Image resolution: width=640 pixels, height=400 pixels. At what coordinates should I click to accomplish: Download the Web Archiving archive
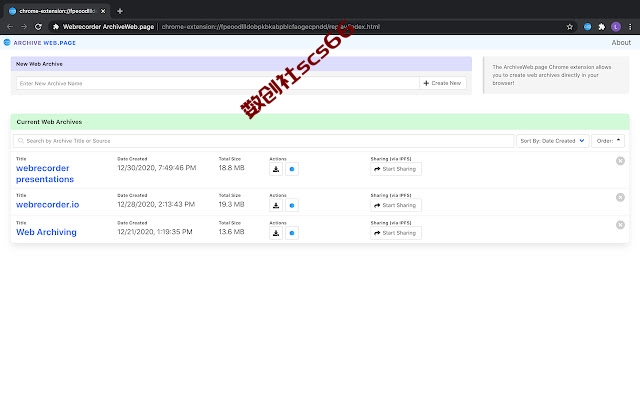(276, 233)
